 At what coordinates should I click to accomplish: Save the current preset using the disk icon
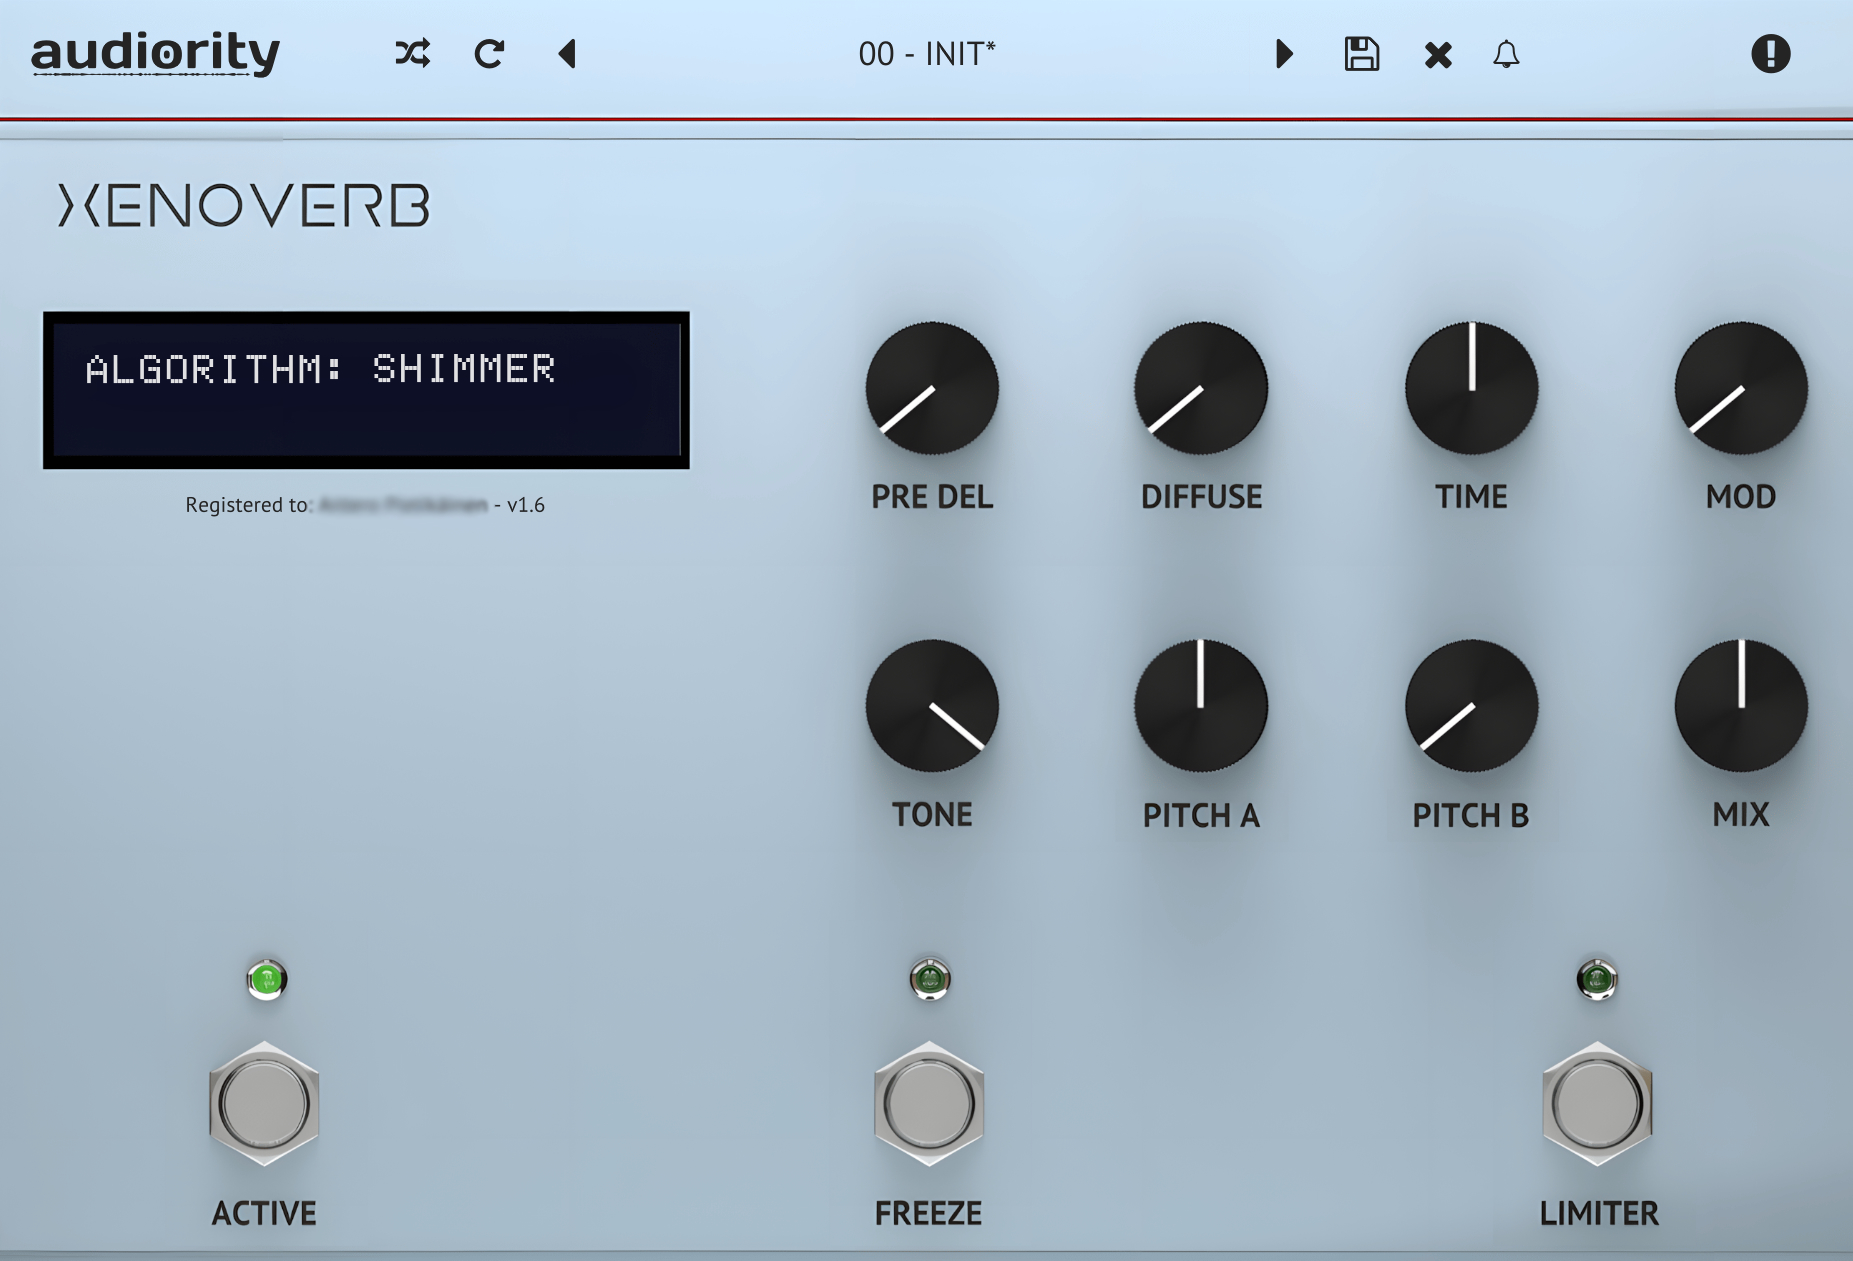(1361, 54)
